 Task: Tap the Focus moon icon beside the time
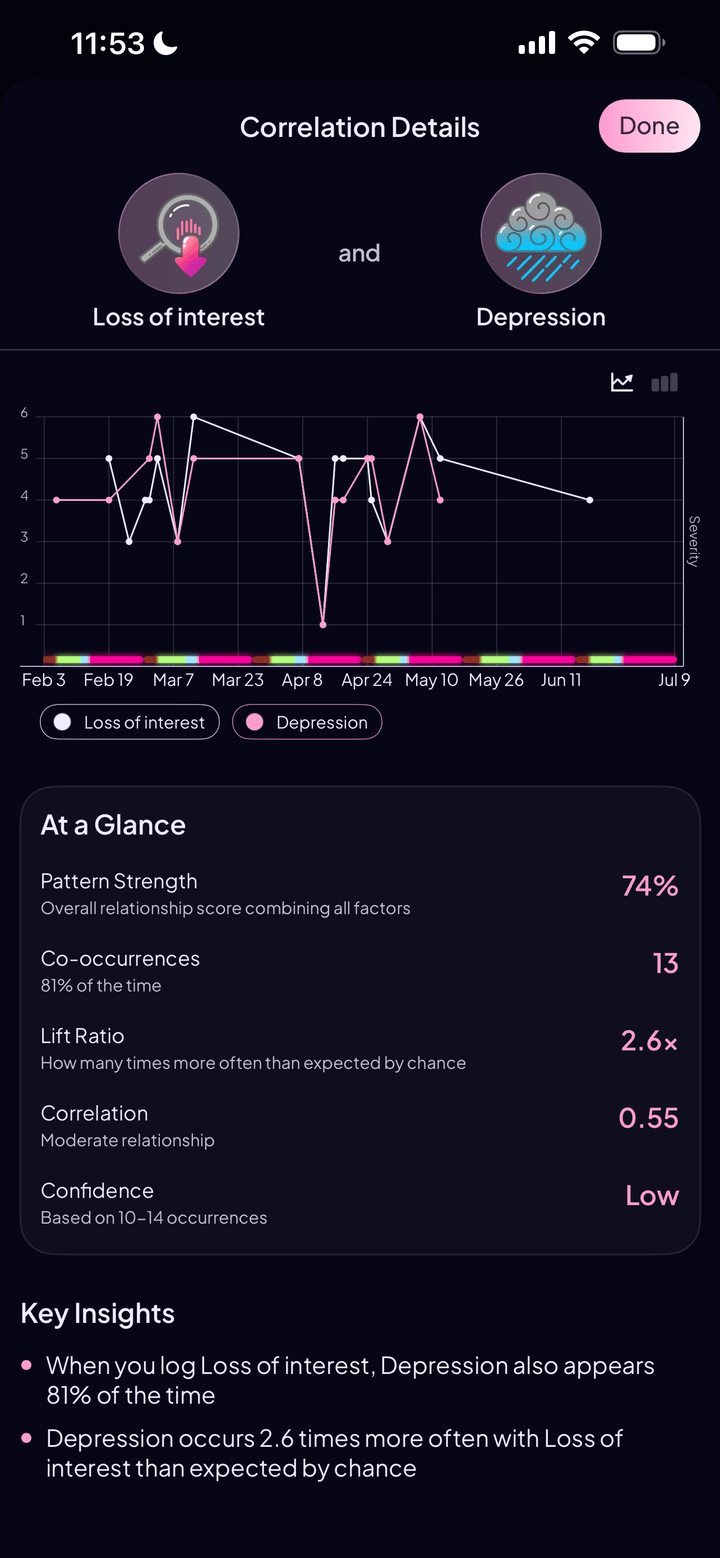click(167, 43)
